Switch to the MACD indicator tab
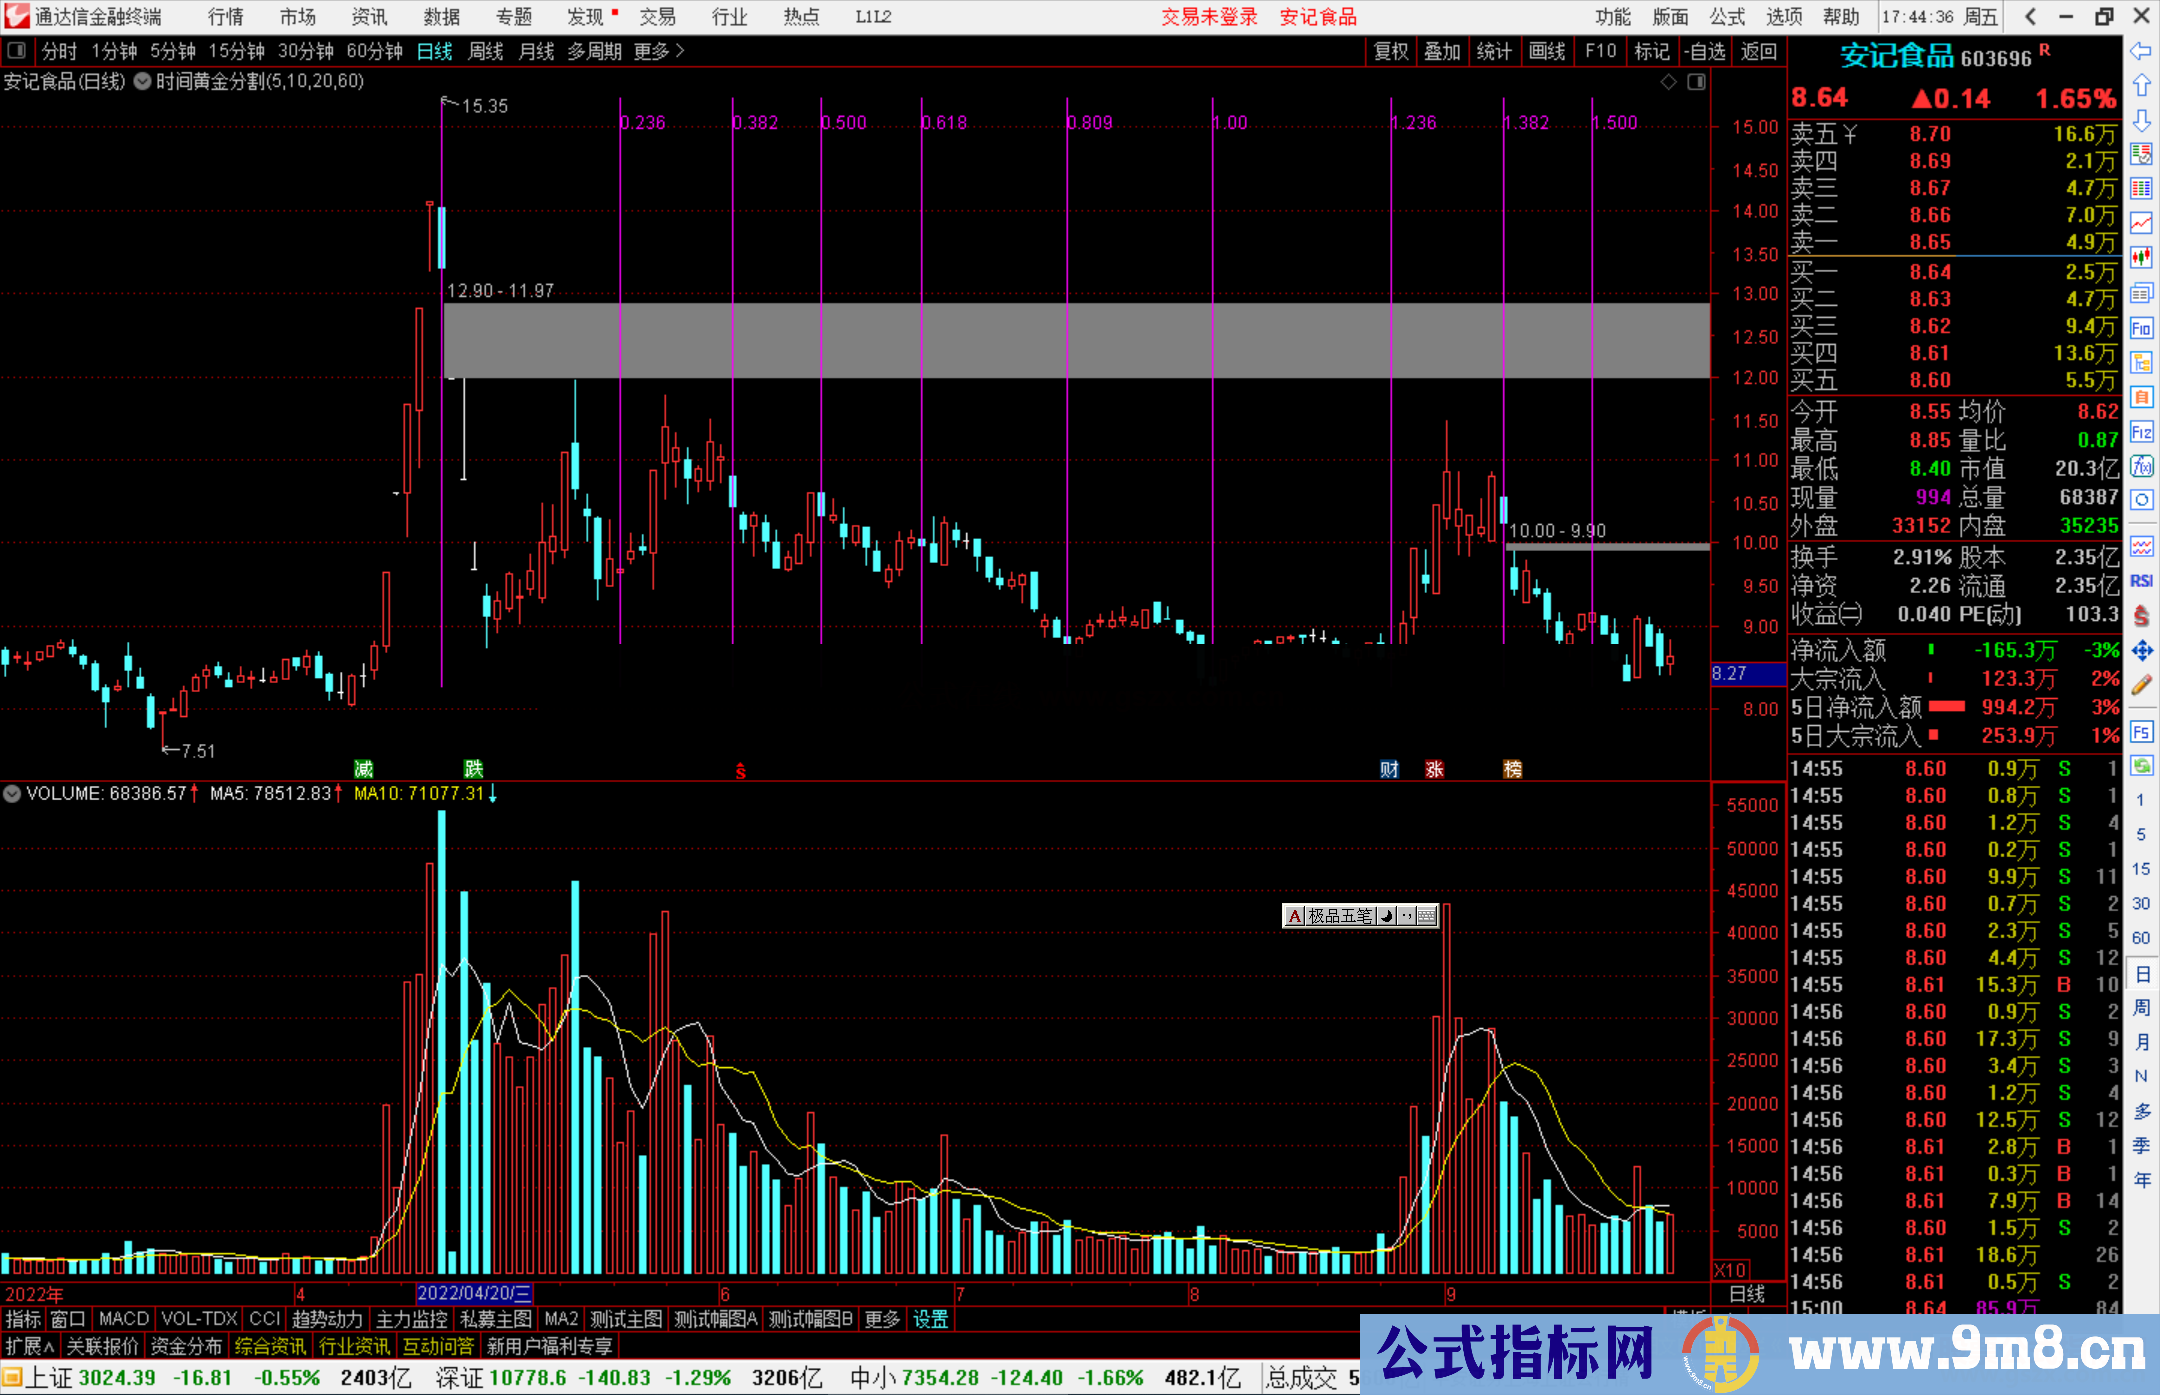 (x=123, y=1319)
